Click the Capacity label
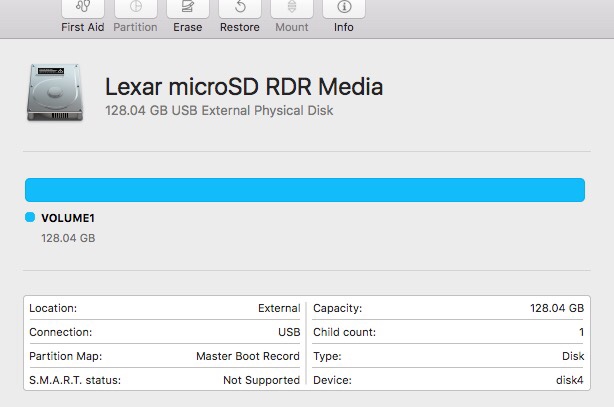 tap(338, 308)
